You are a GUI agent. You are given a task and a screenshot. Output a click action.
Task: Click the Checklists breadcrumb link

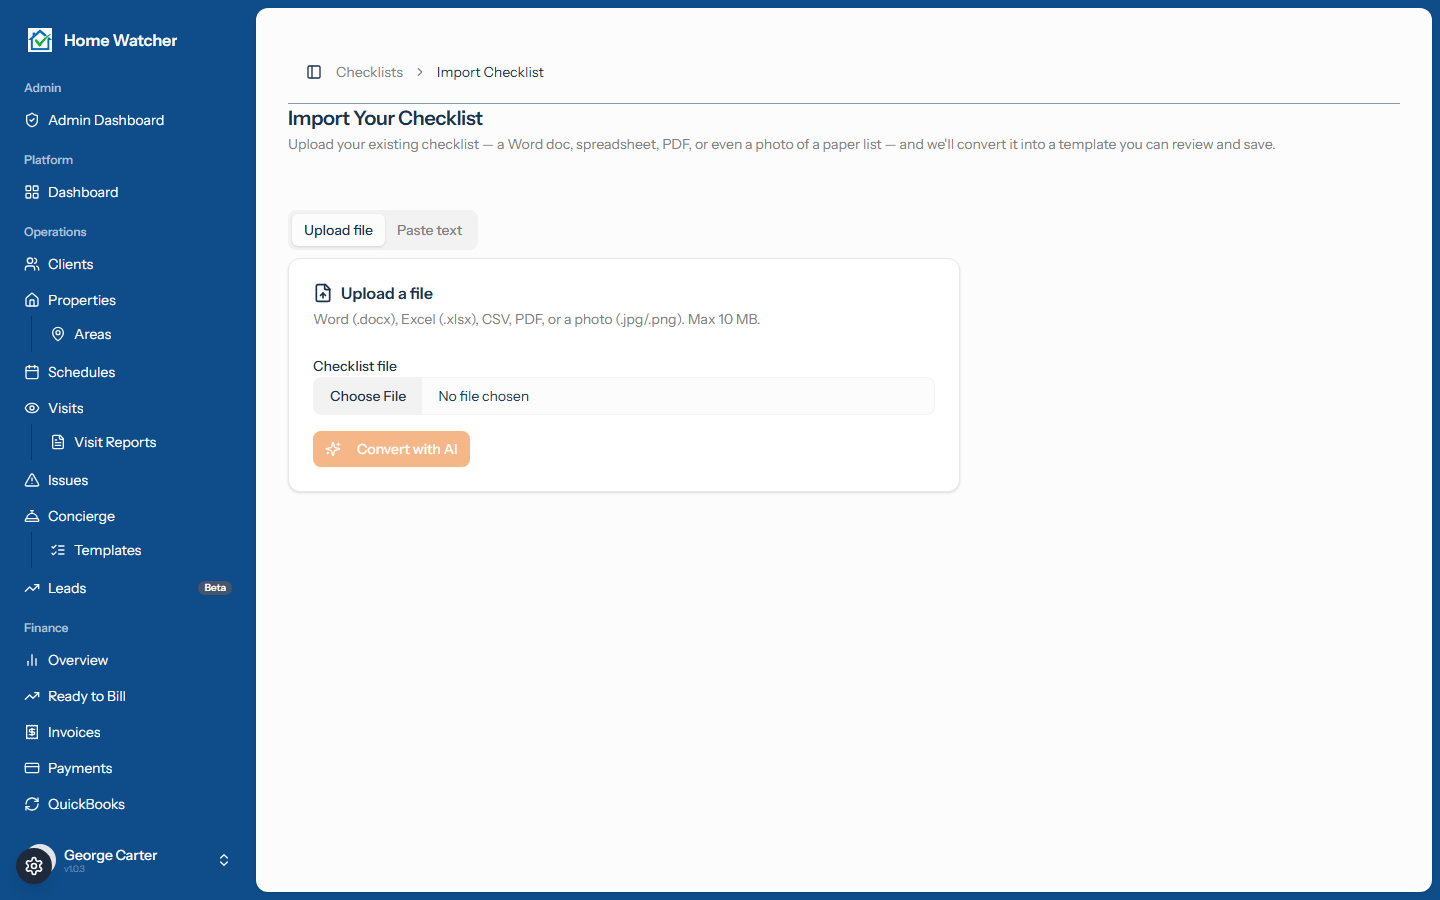[x=369, y=72]
